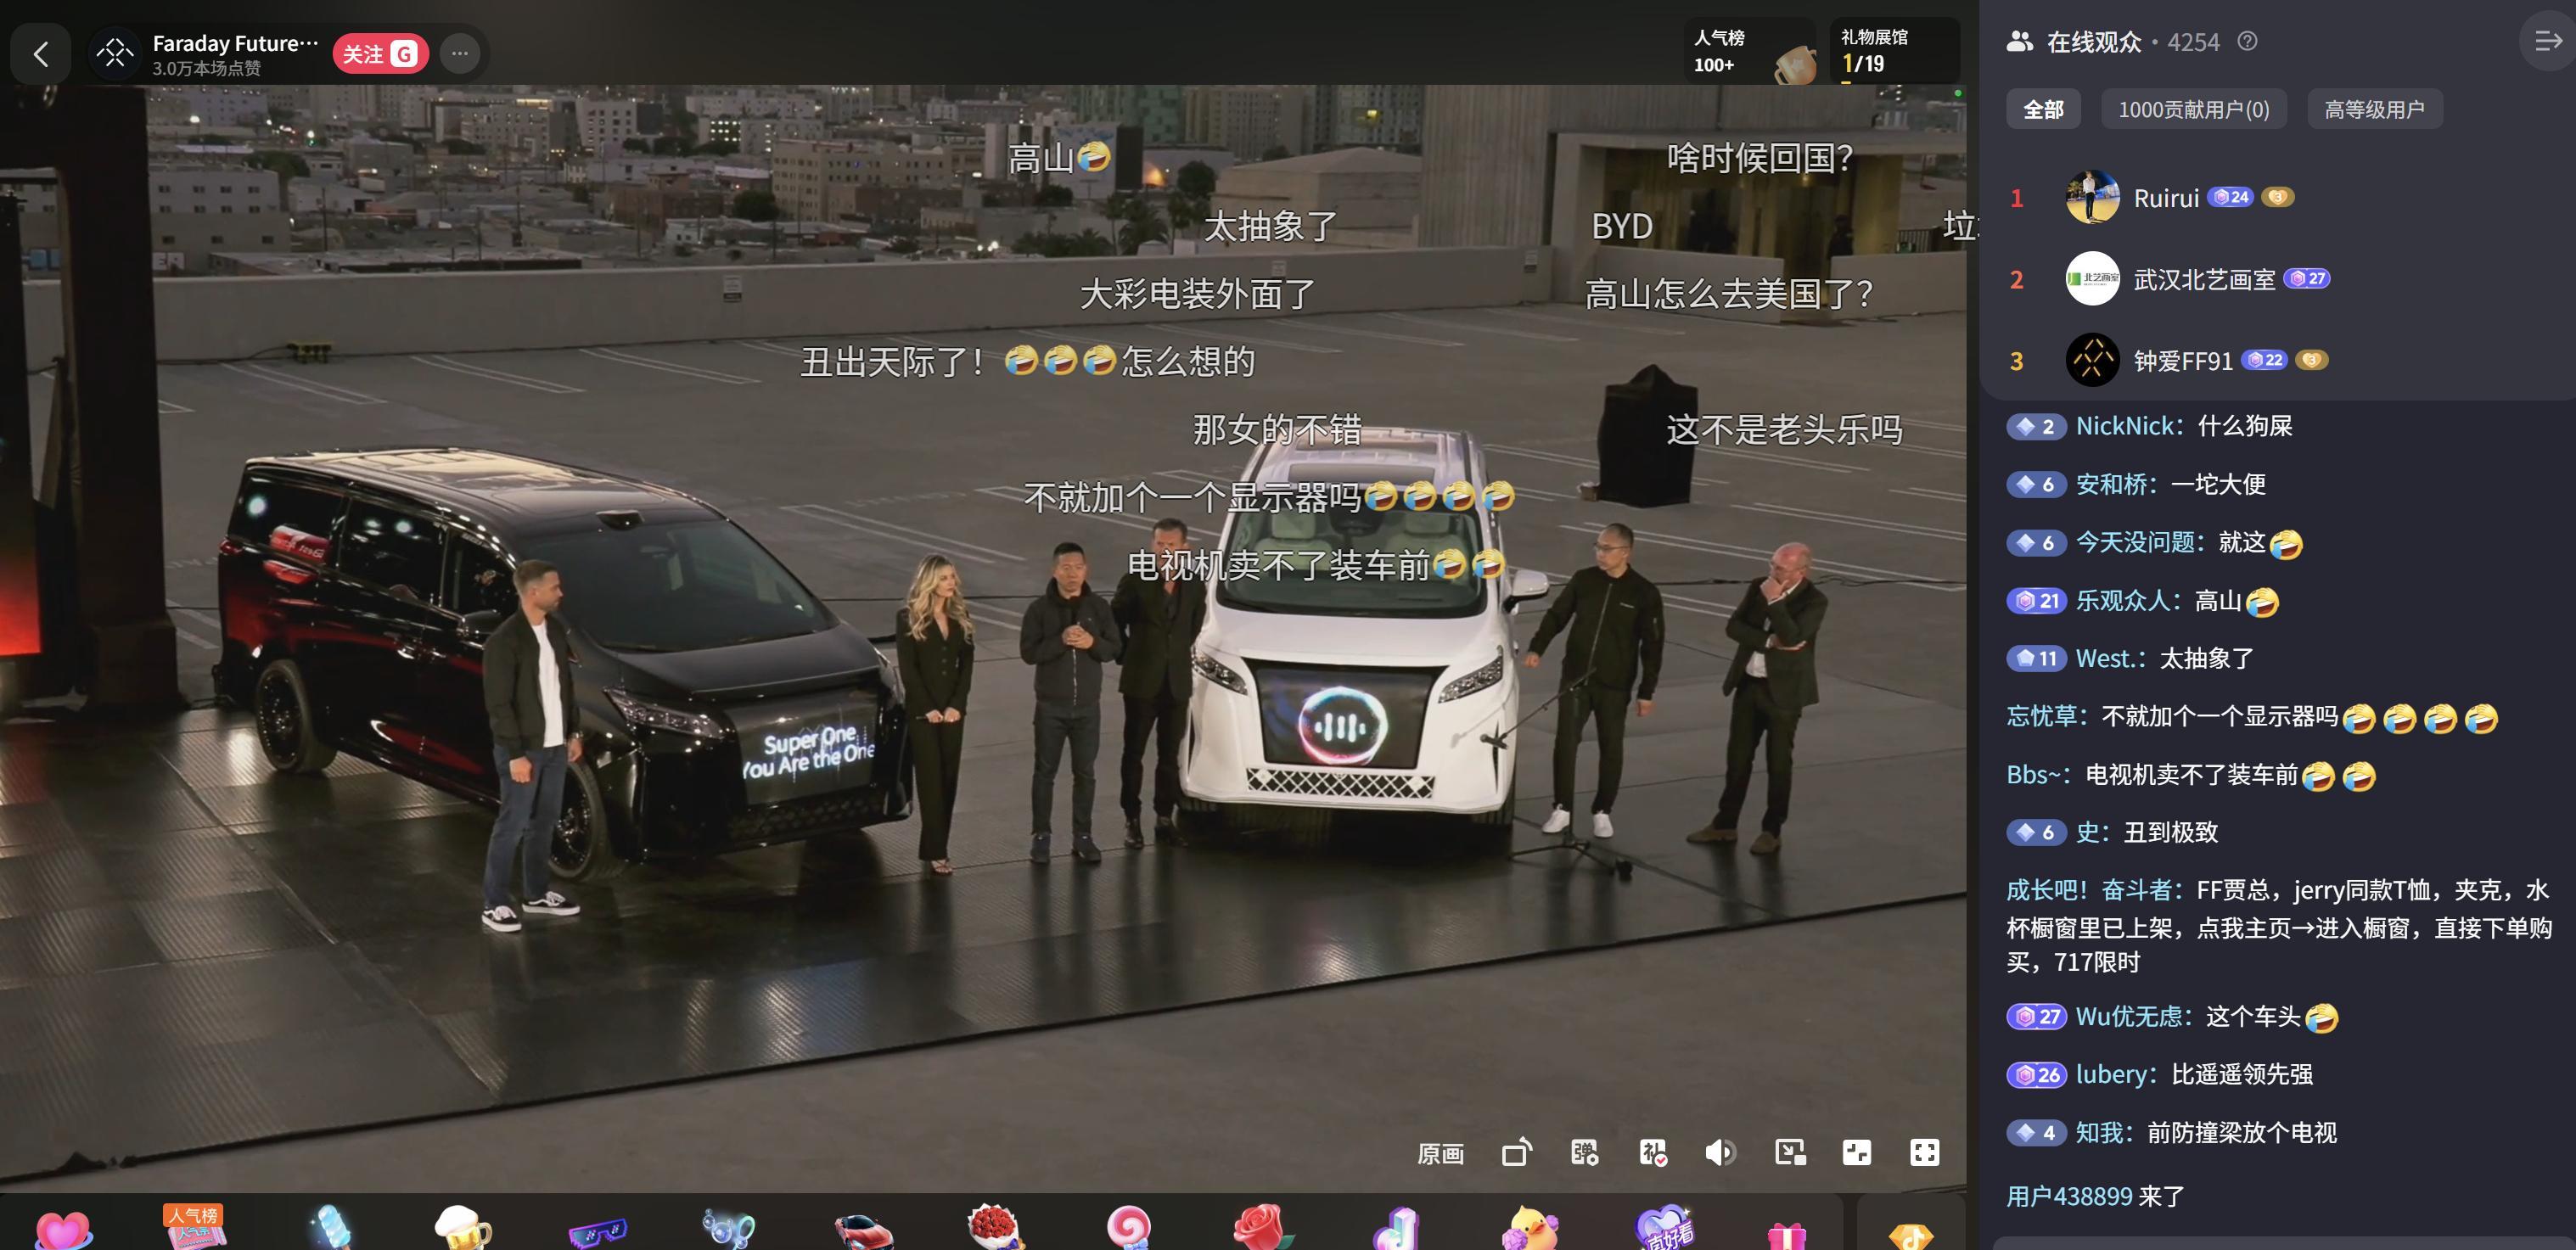Send the purple heart 真好看 gift
The height and width of the screenshot is (1250, 2576).
coord(1664,1227)
